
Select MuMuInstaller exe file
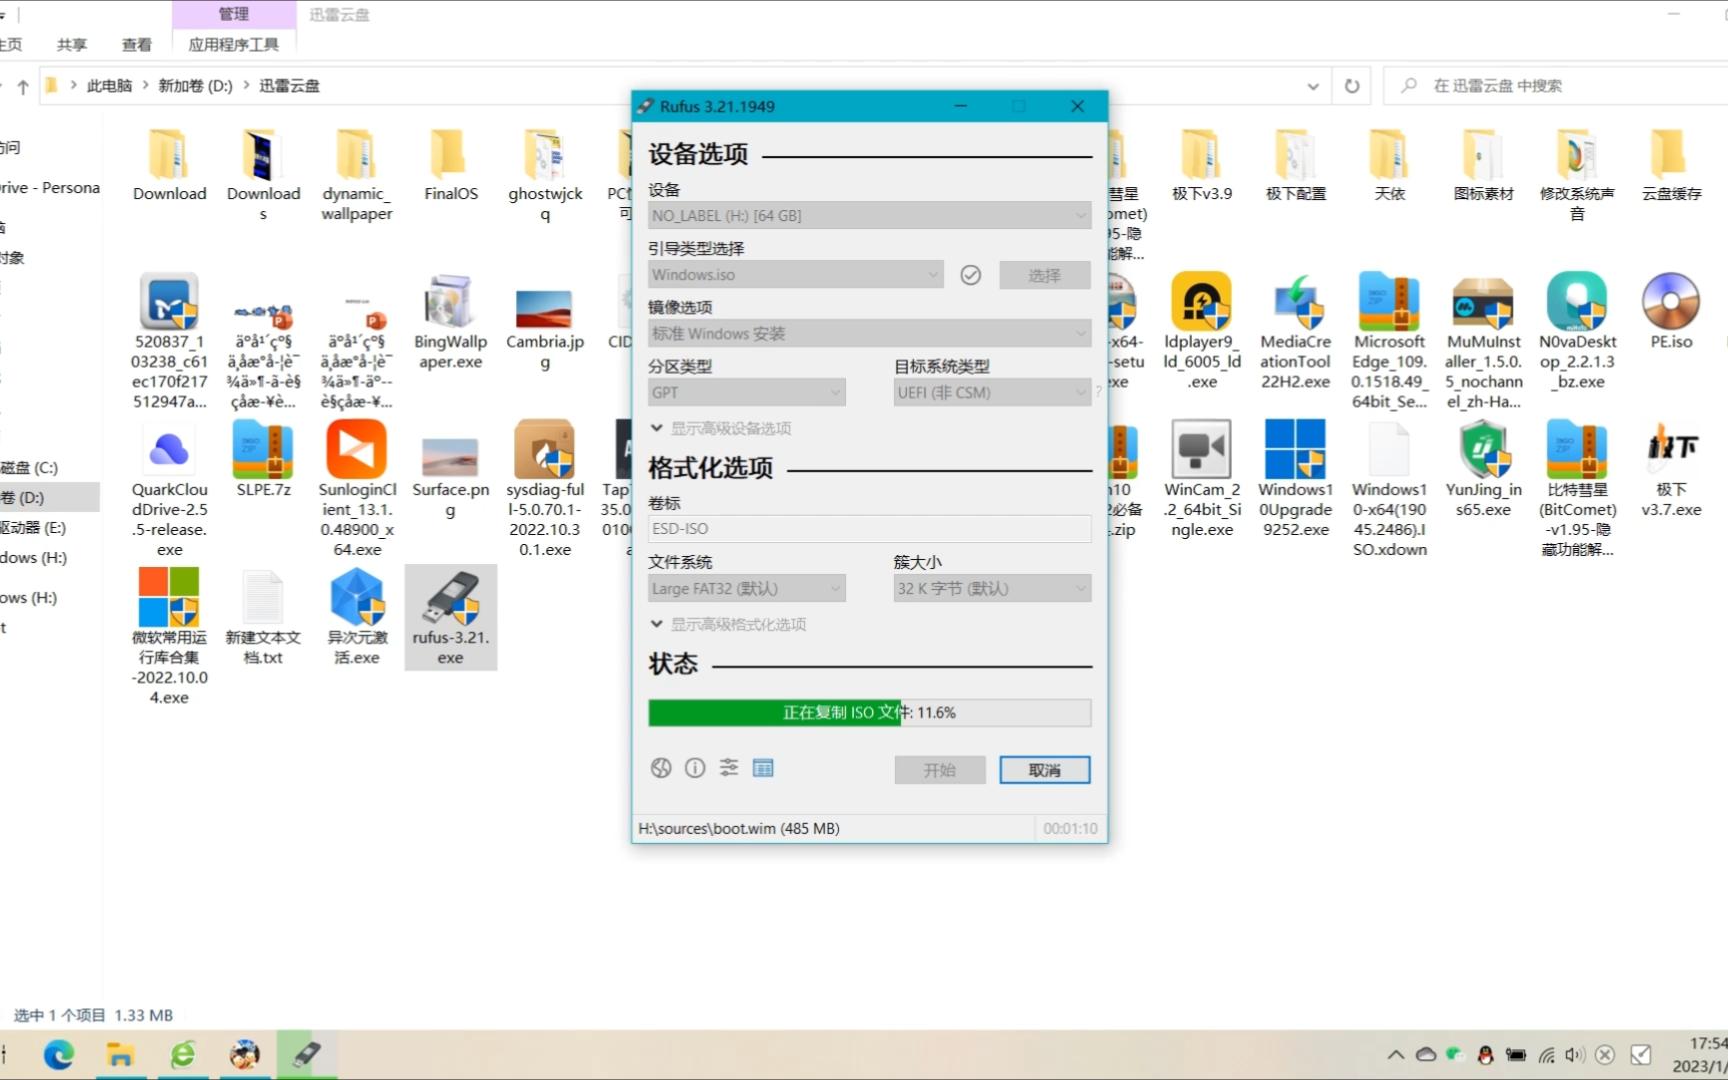(x=1483, y=341)
